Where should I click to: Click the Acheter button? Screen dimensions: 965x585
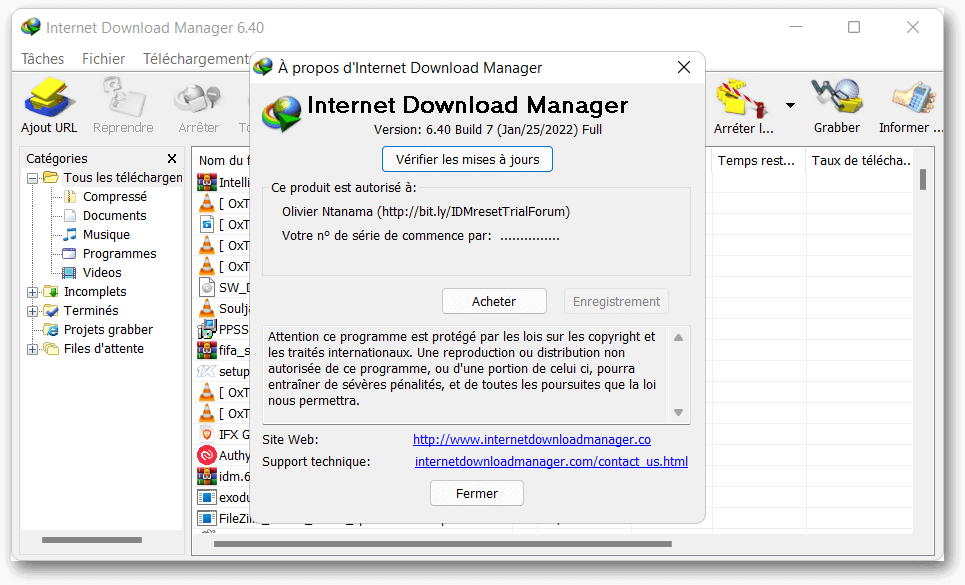[x=494, y=301]
